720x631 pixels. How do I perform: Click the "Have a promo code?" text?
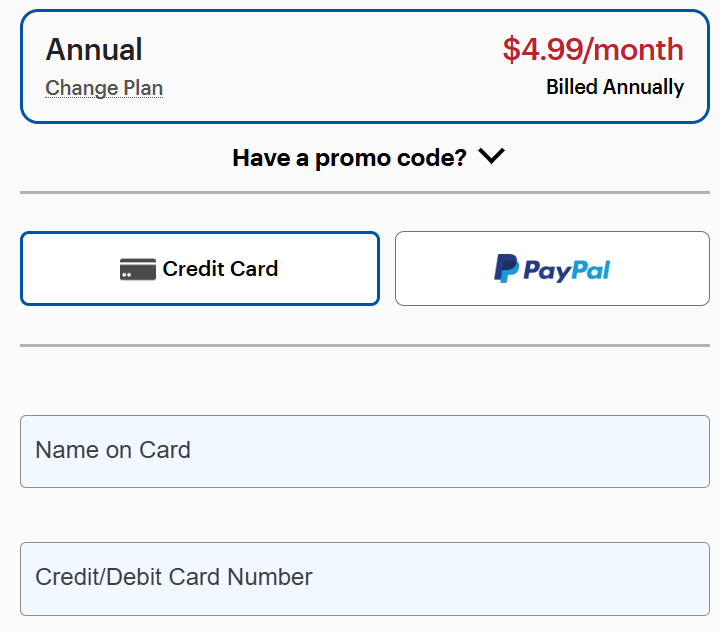point(349,158)
